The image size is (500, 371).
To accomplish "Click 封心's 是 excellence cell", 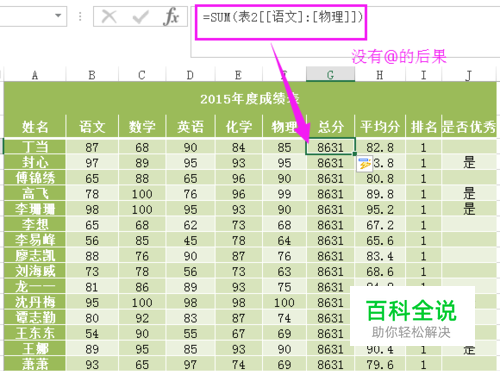I will 469,163.
